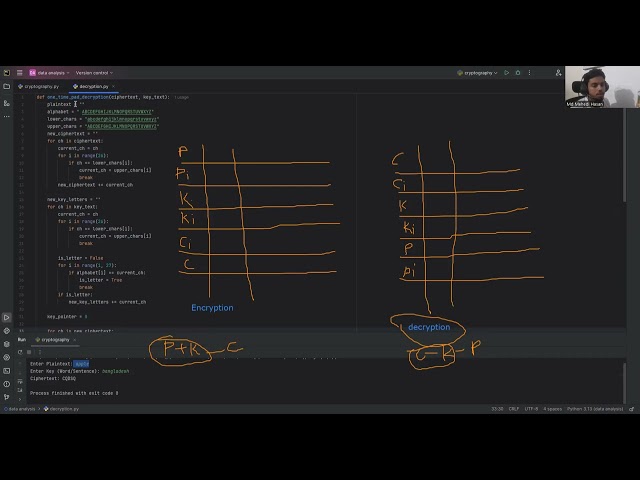Open Code With Me add-user icon

coord(558,73)
